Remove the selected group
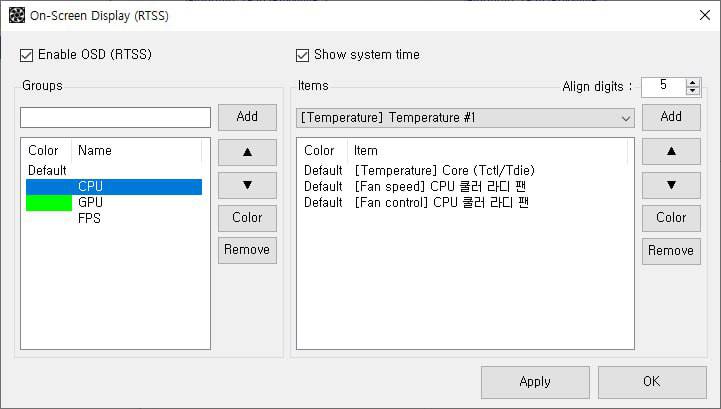This screenshot has width=721, height=409. (x=247, y=250)
